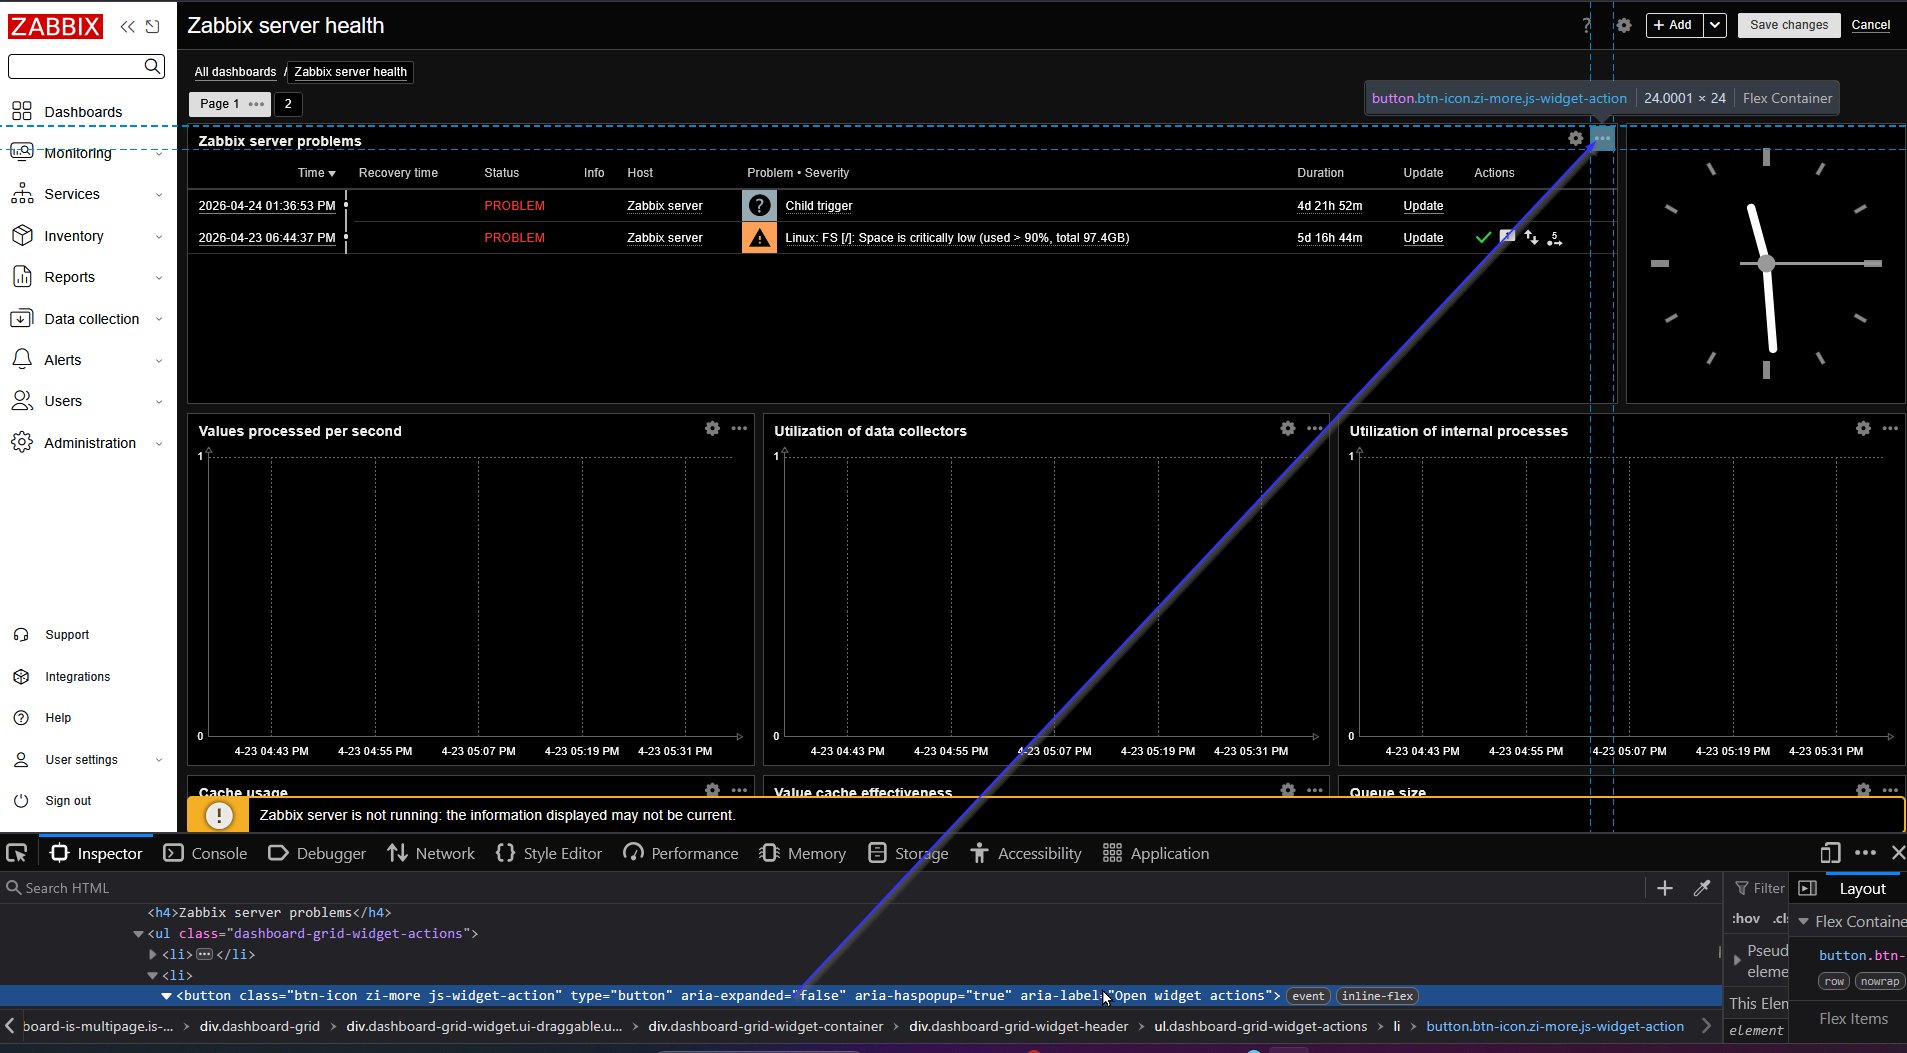Collapse the Zabbix sidebar with double-arrow icon
The image size is (1907, 1053).
pos(128,26)
